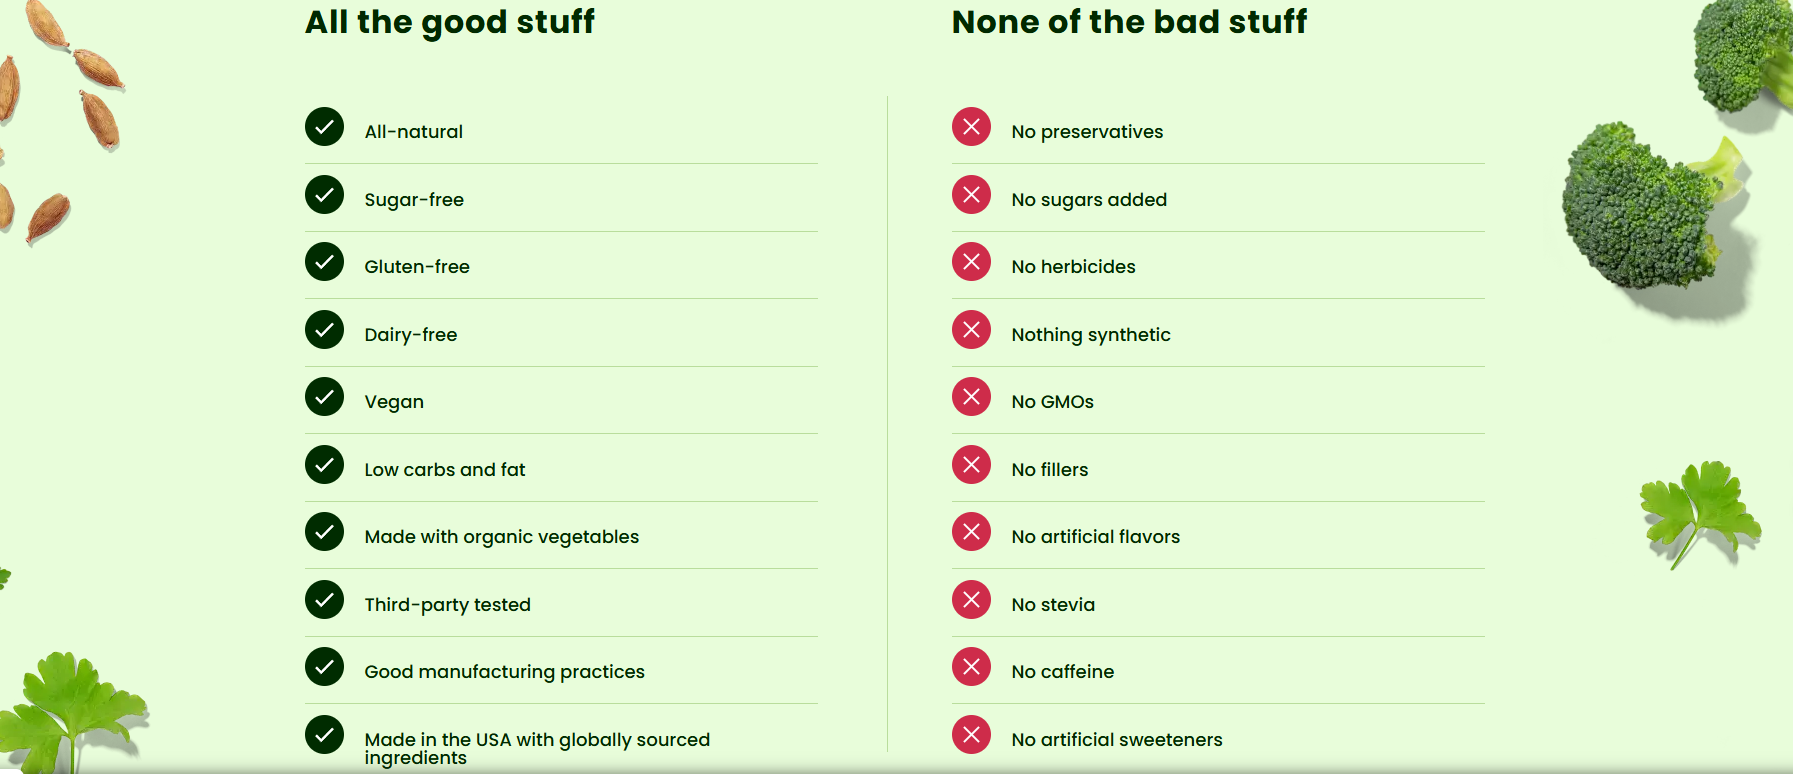Click the "None of the bad stuff" heading
The image size is (1793, 774).
click(1129, 22)
